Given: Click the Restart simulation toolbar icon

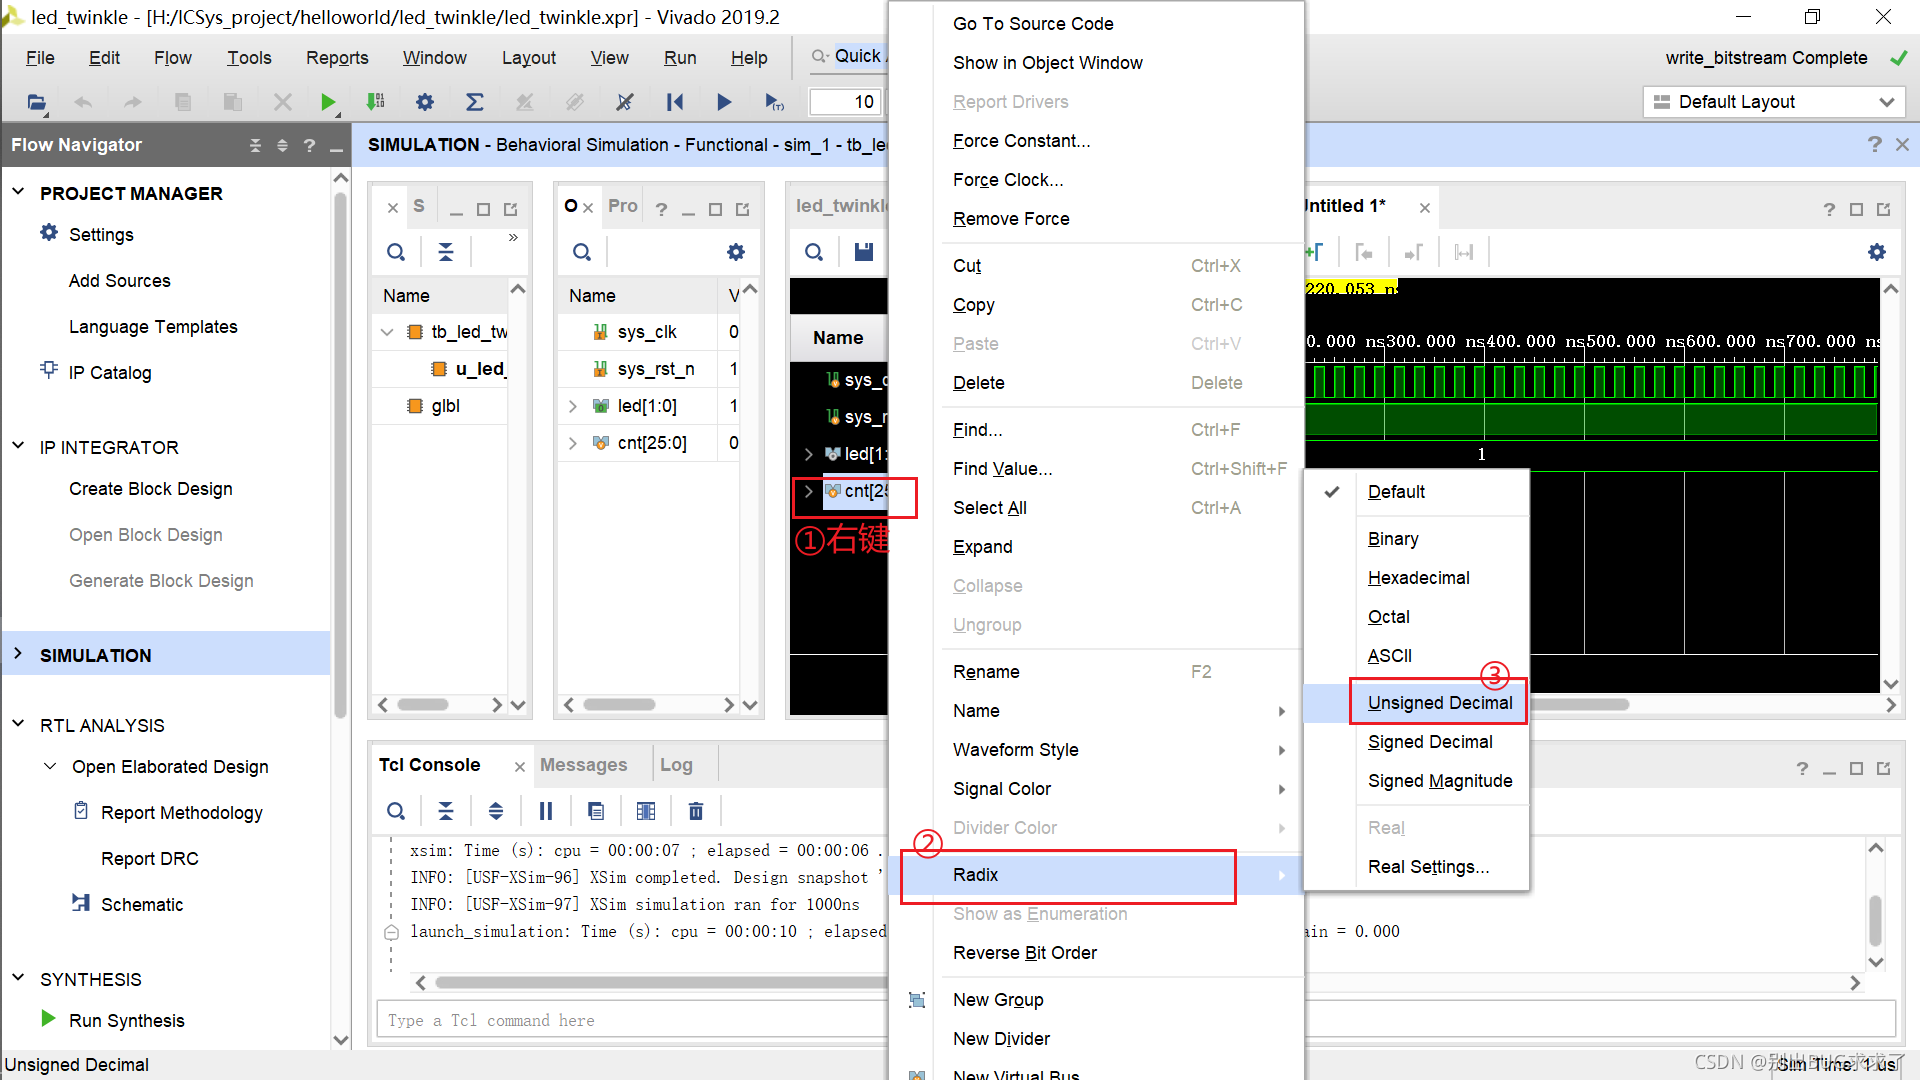Looking at the screenshot, I should [675, 102].
